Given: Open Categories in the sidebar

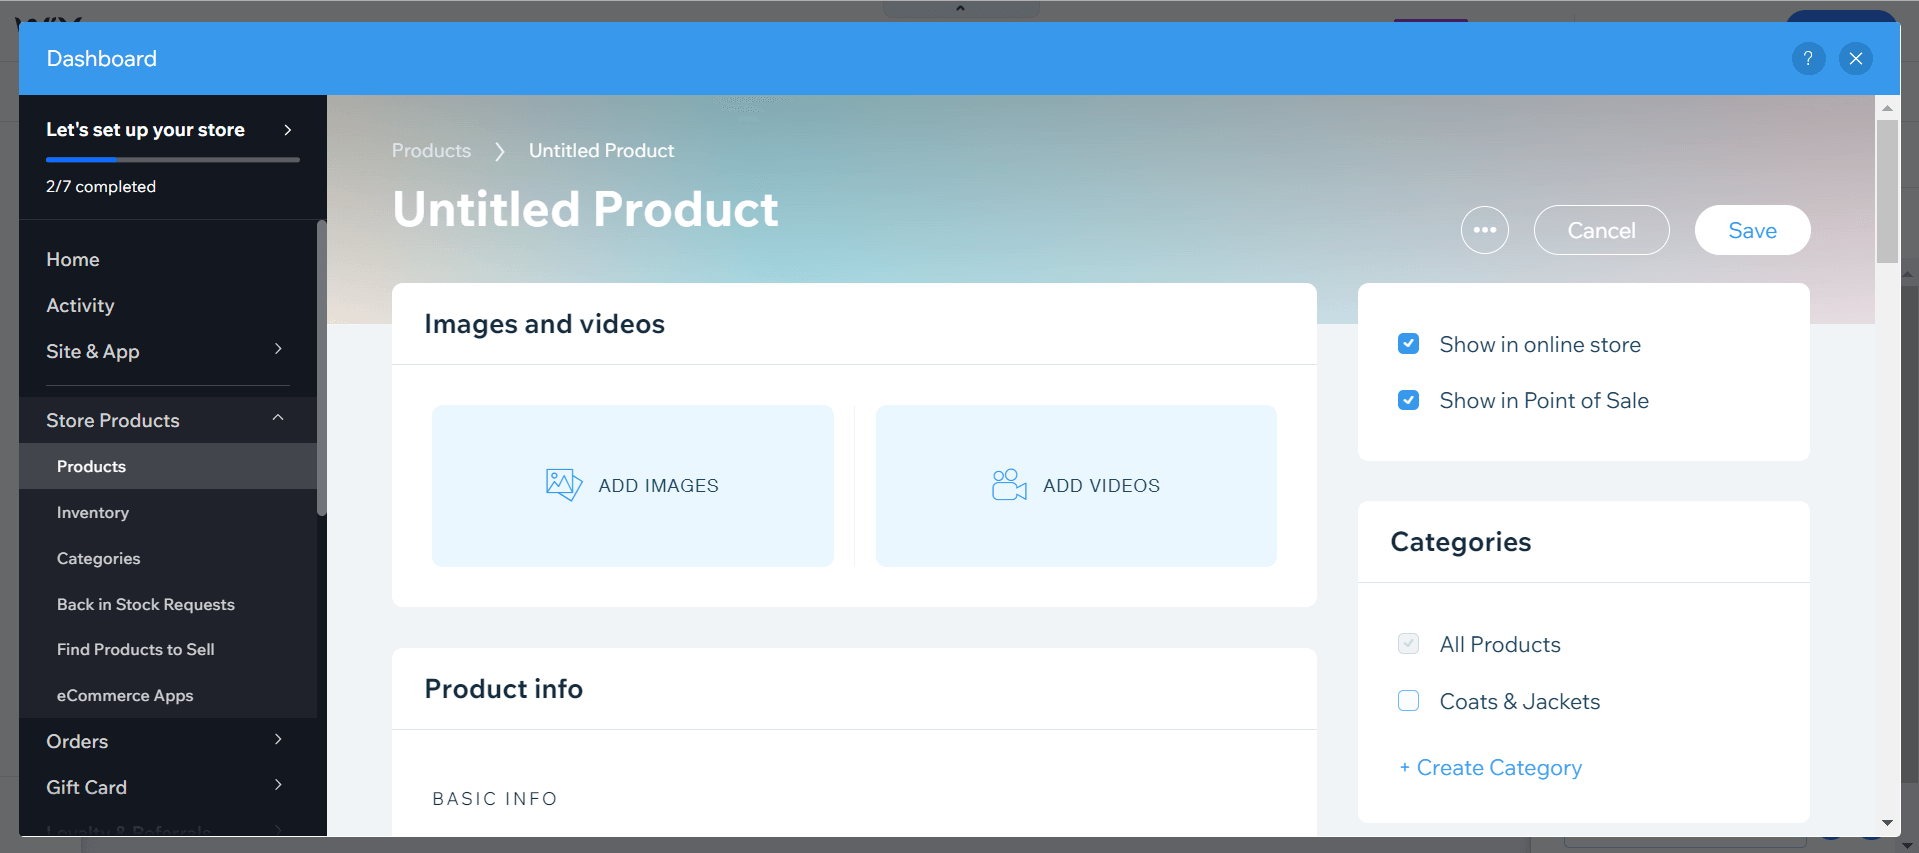Looking at the screenshot, I should tap(98, 558).
